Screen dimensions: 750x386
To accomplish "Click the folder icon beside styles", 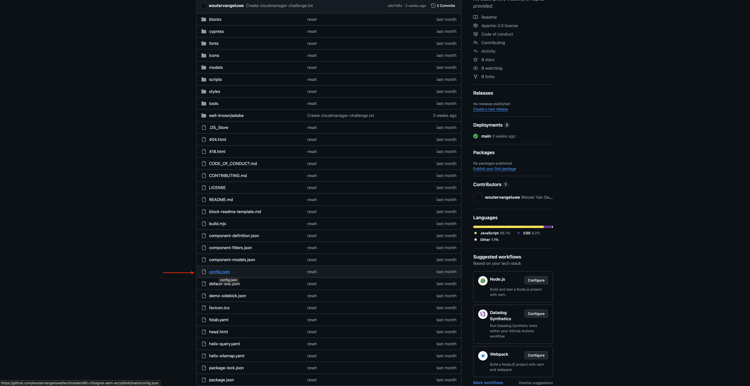I will point(204,91).
